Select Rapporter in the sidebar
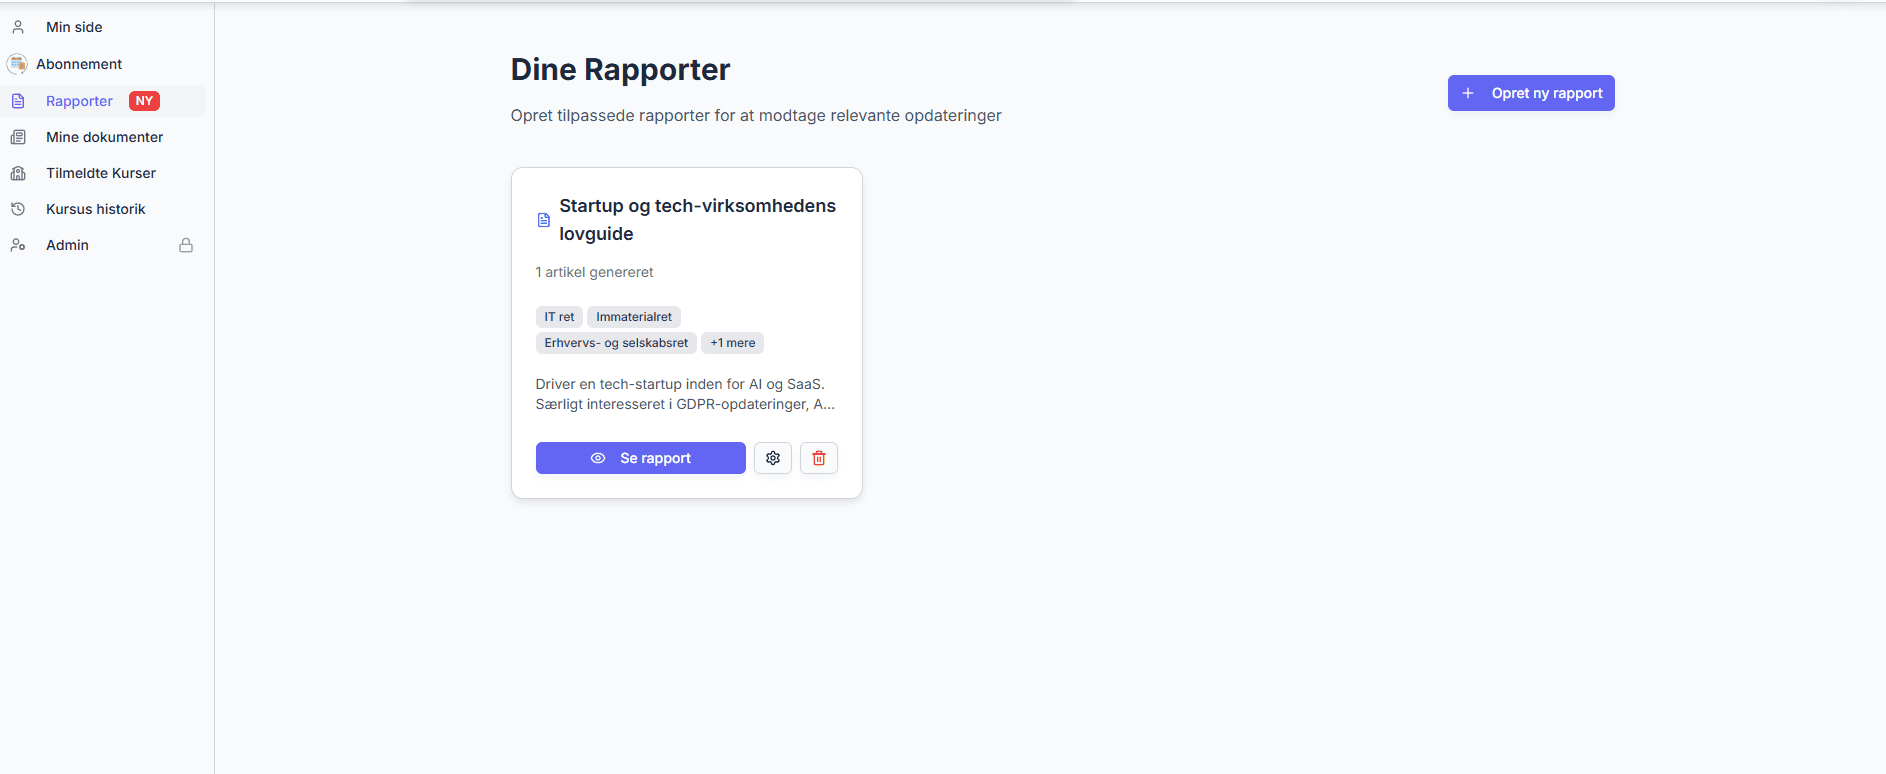 (79, 101)
